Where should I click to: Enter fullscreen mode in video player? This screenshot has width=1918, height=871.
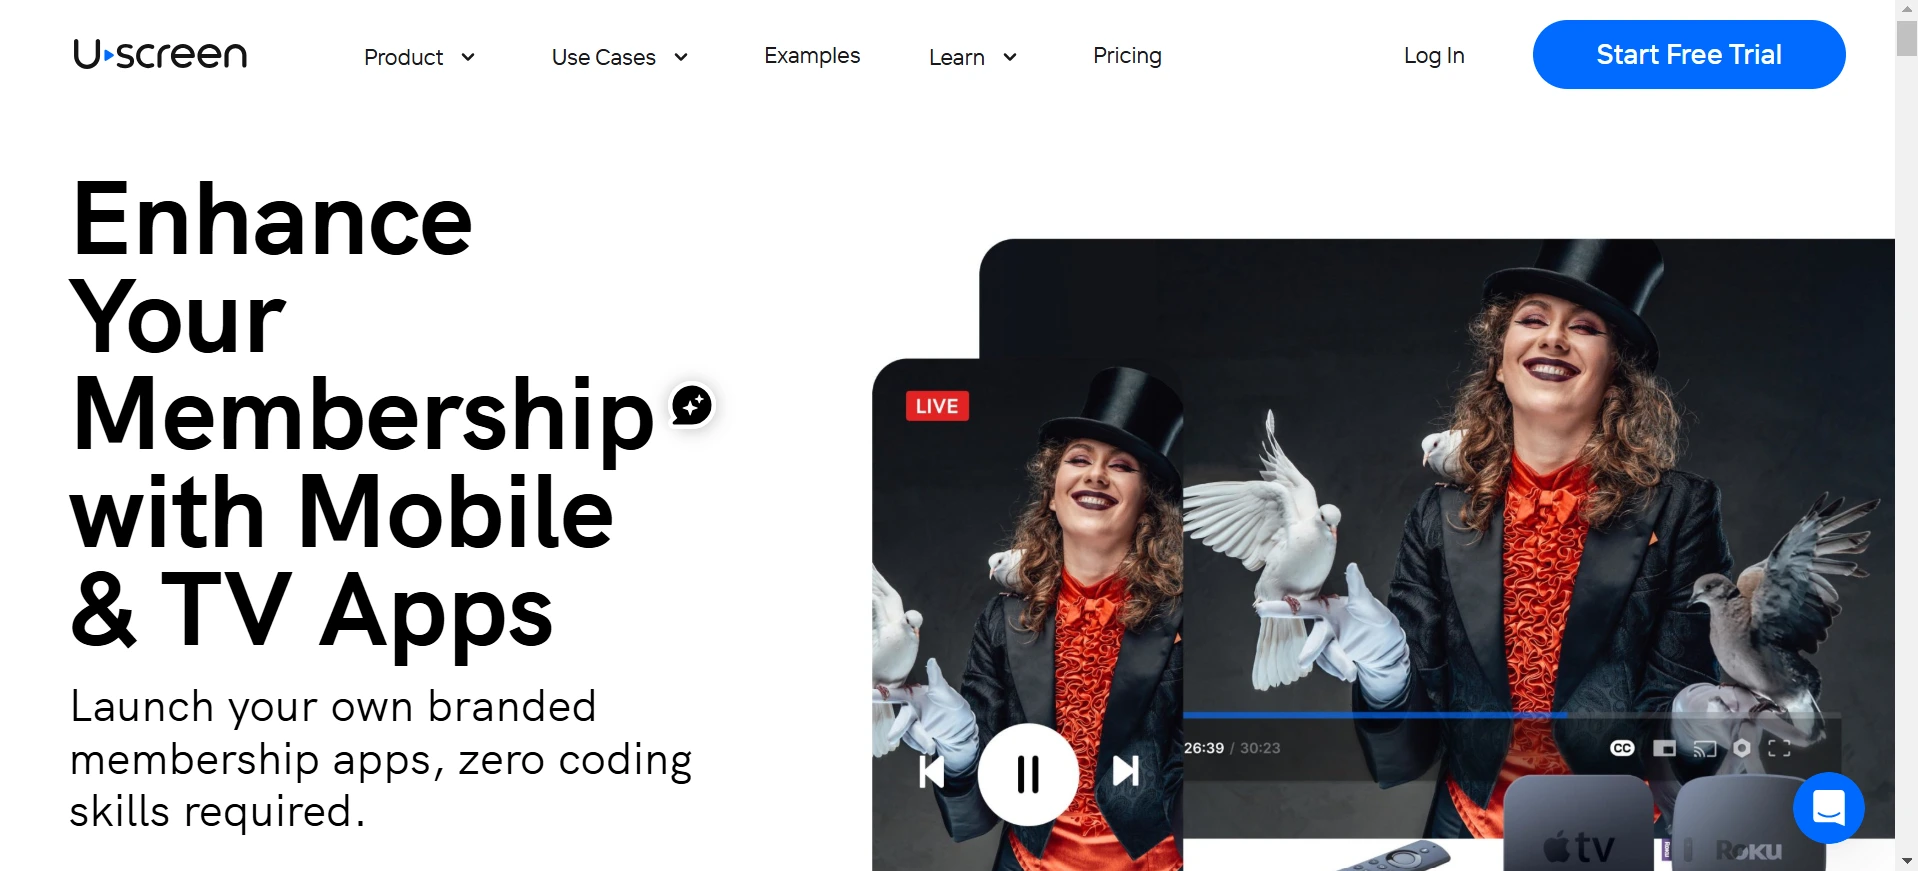click(1779, 748)
